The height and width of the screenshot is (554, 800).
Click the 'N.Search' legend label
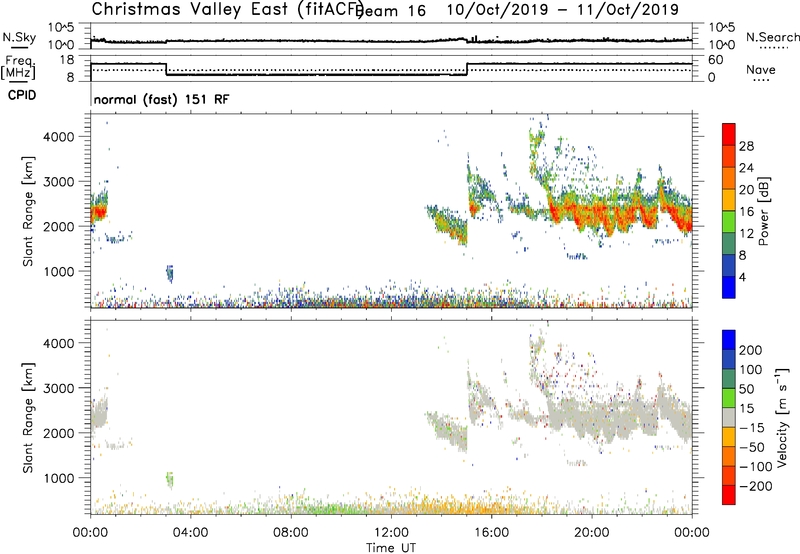pos(772,37)
